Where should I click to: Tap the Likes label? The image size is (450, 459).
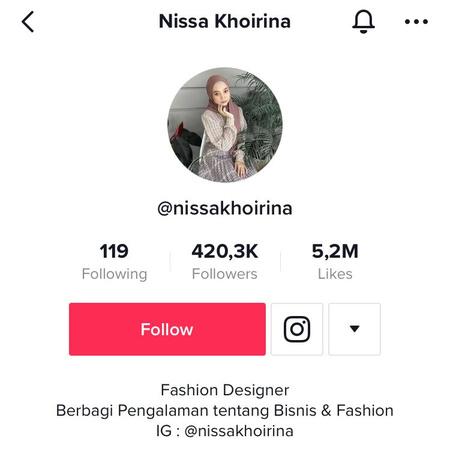(335, 274)
